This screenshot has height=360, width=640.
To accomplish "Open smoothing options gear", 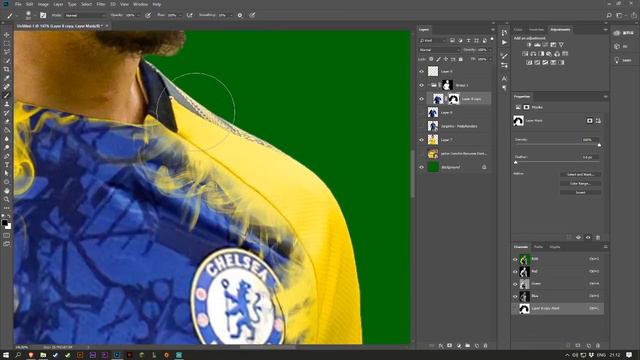I will (x=240, y=15).
